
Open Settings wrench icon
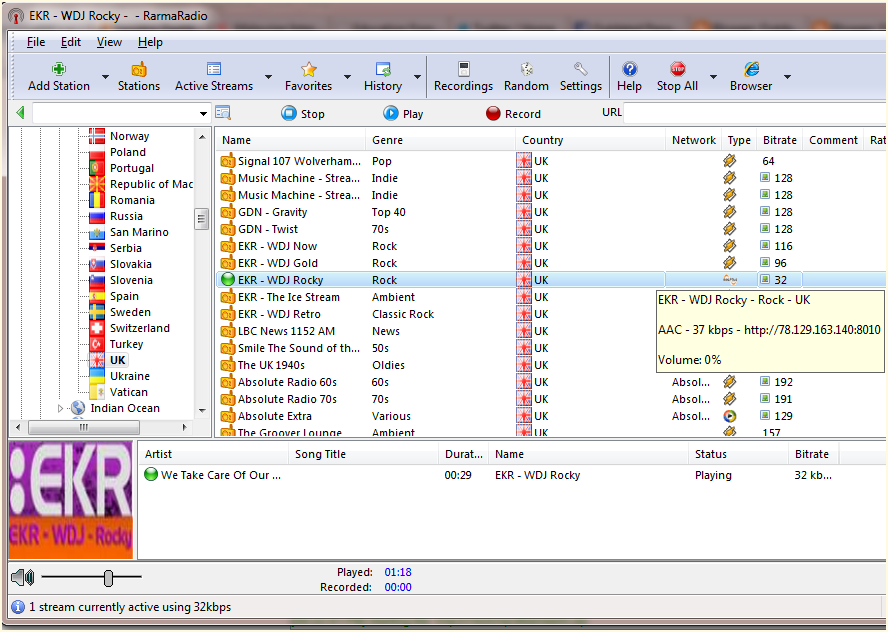point(580,69)
